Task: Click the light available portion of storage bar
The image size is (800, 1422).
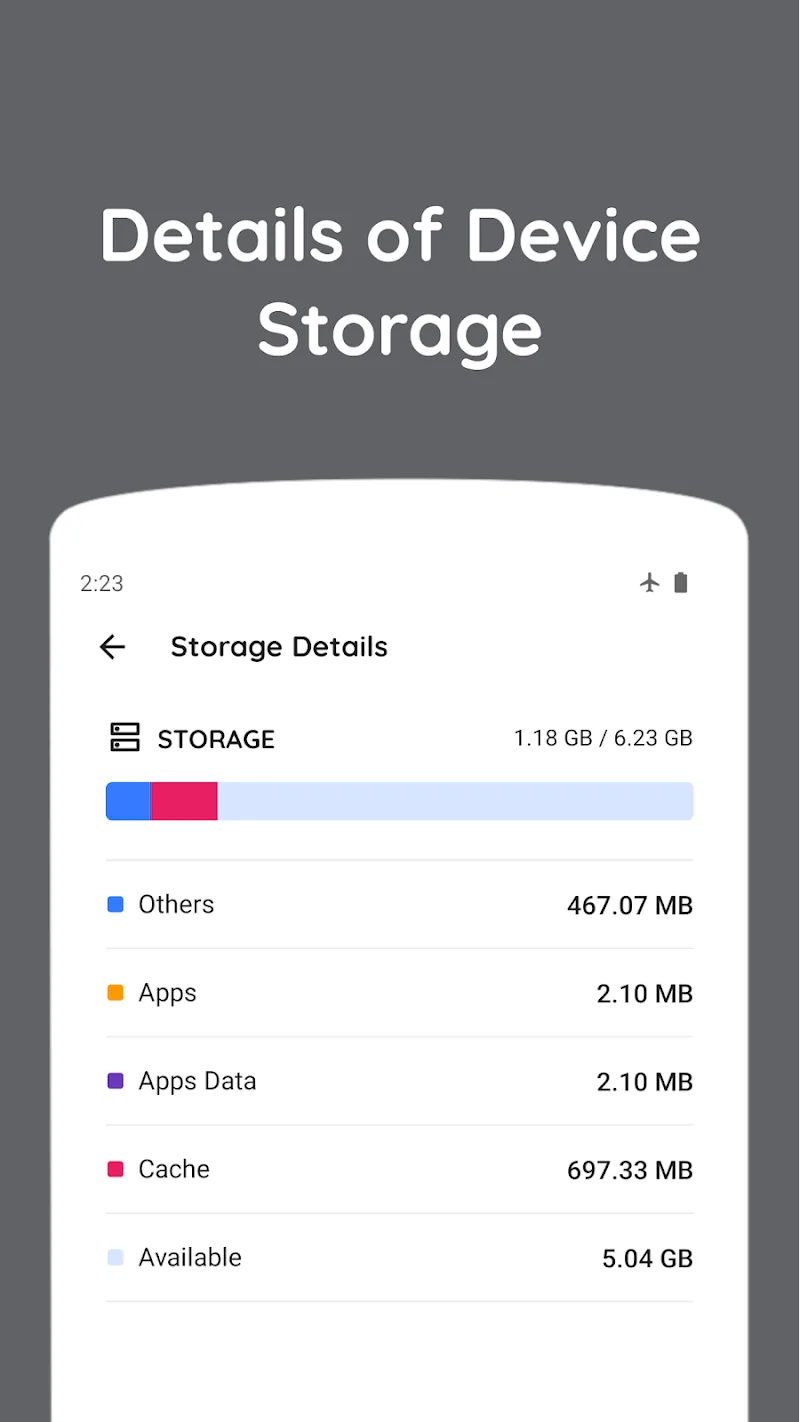Action: pyautogui.click(x=455, y=801)
